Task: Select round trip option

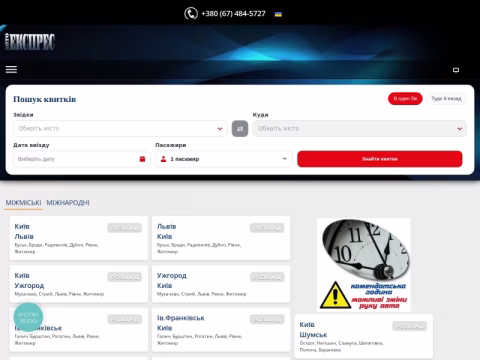Action: pos(446,98)
